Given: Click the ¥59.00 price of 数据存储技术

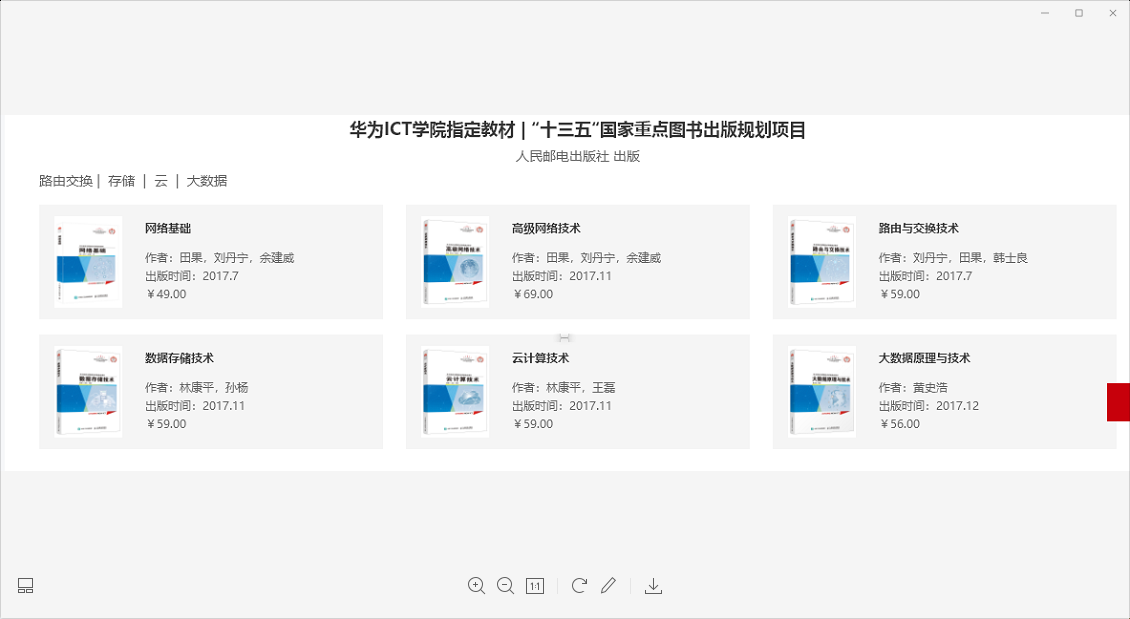Looking at the screenshot, I should tap(166, 424).
